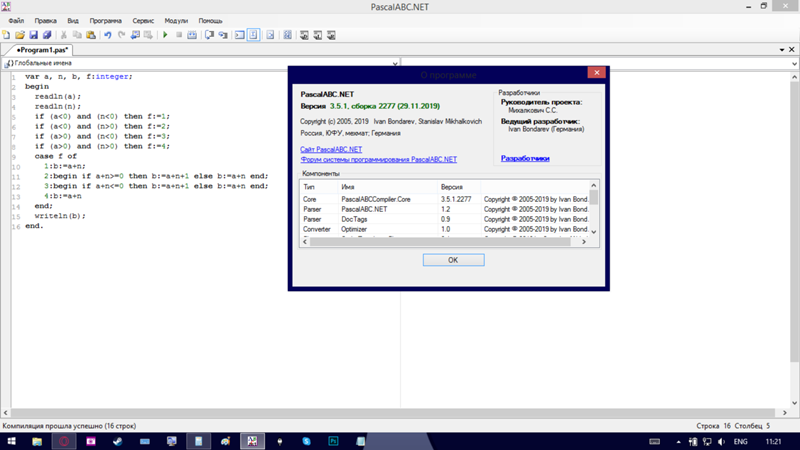Click on 'case f of' code line
This screenshot has width=800, height=450.
click(x=56, y=156)
